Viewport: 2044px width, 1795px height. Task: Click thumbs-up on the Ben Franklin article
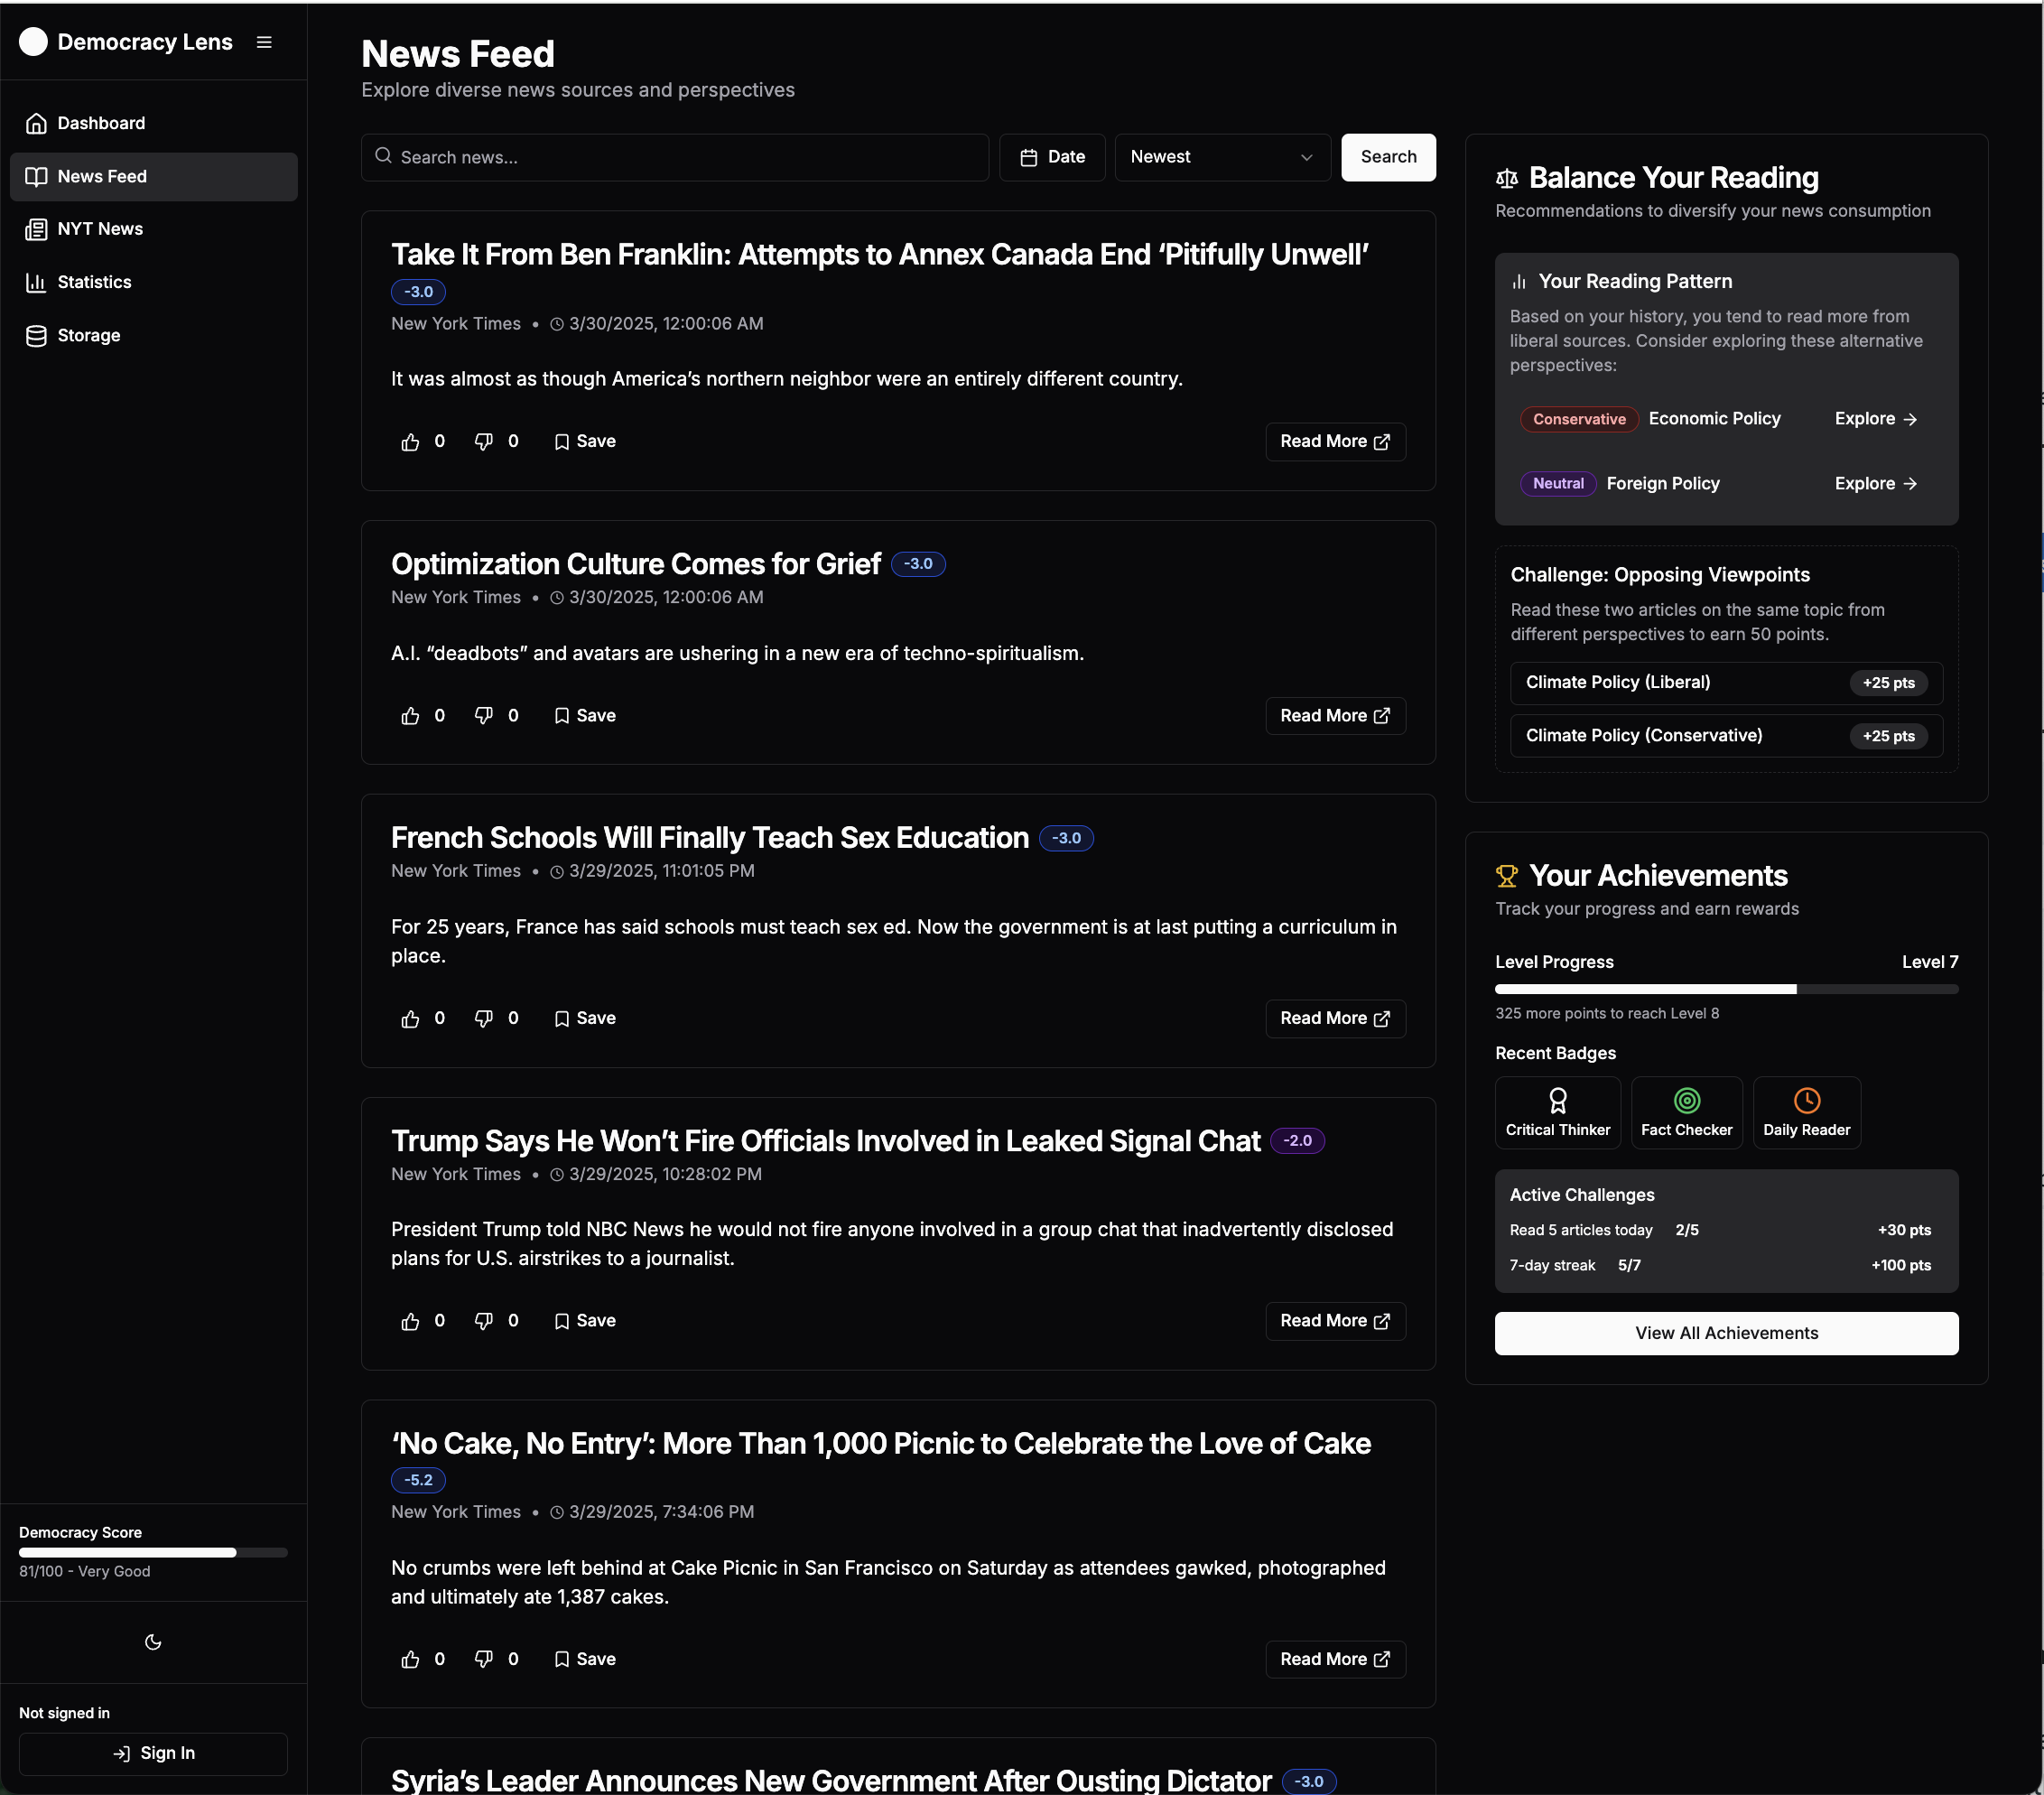[x=410, y=442]
